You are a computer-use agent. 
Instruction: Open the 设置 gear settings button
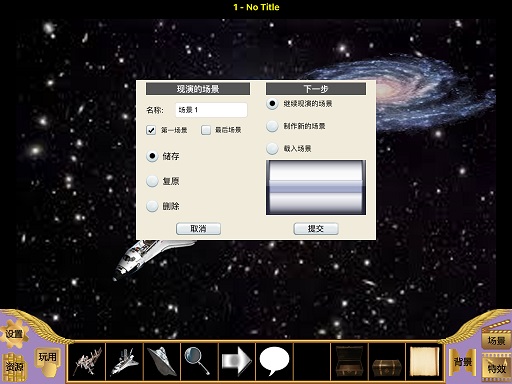pyautogui.click(x=14, y=334)
